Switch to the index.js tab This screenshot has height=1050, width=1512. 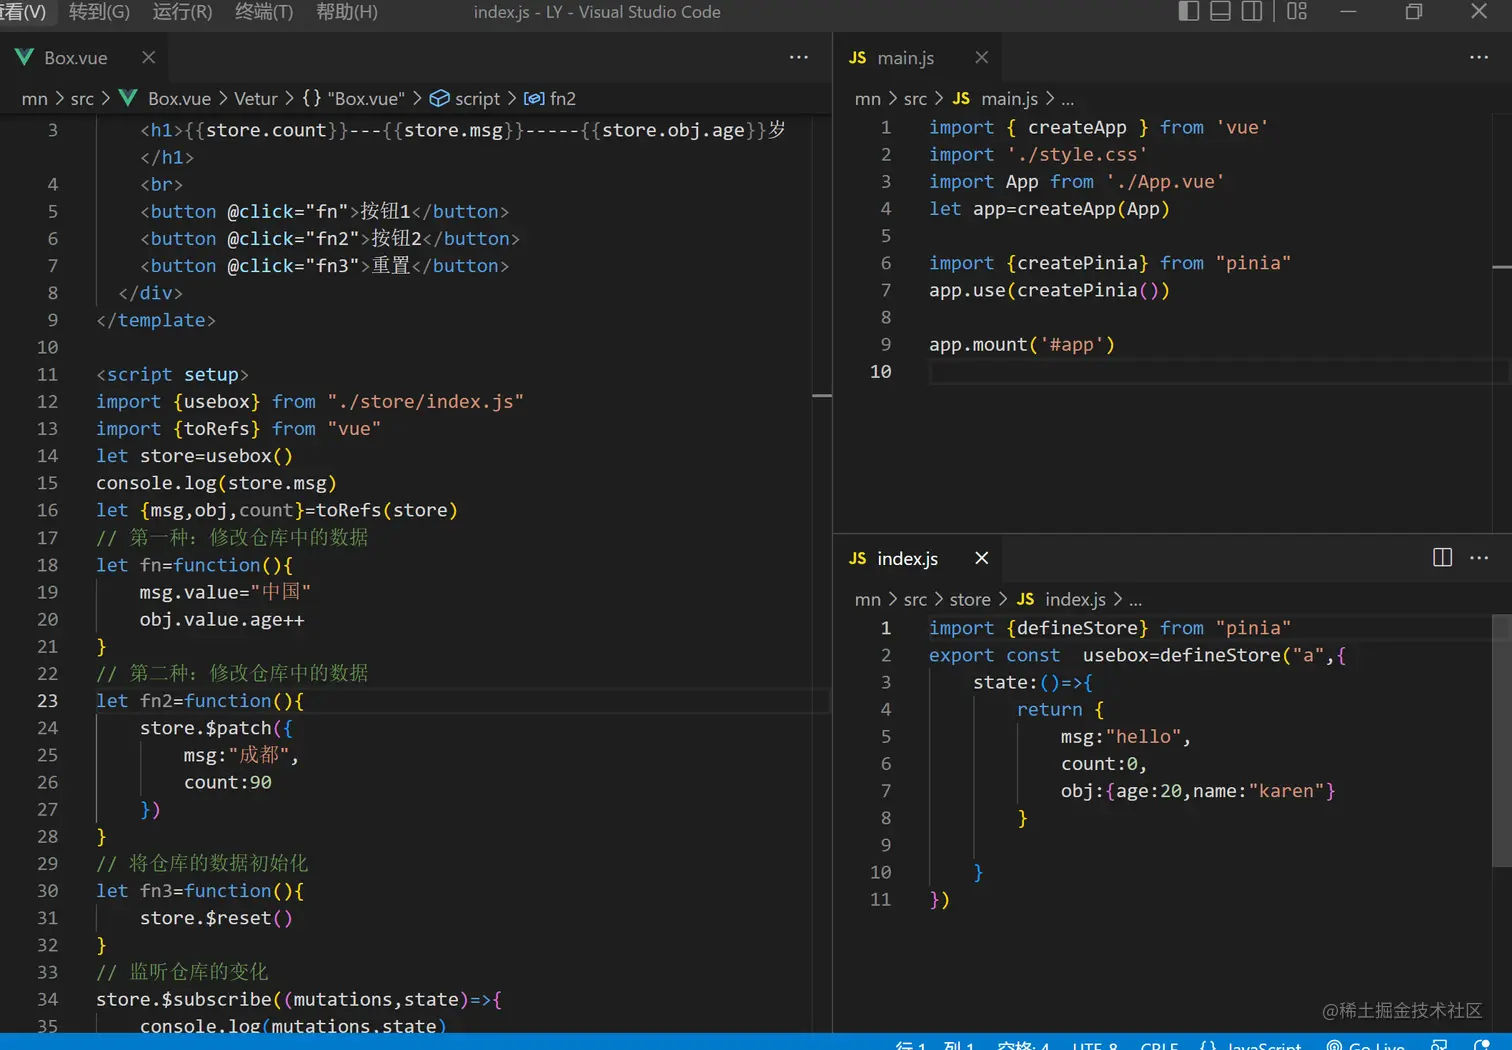tap(906, 558)
